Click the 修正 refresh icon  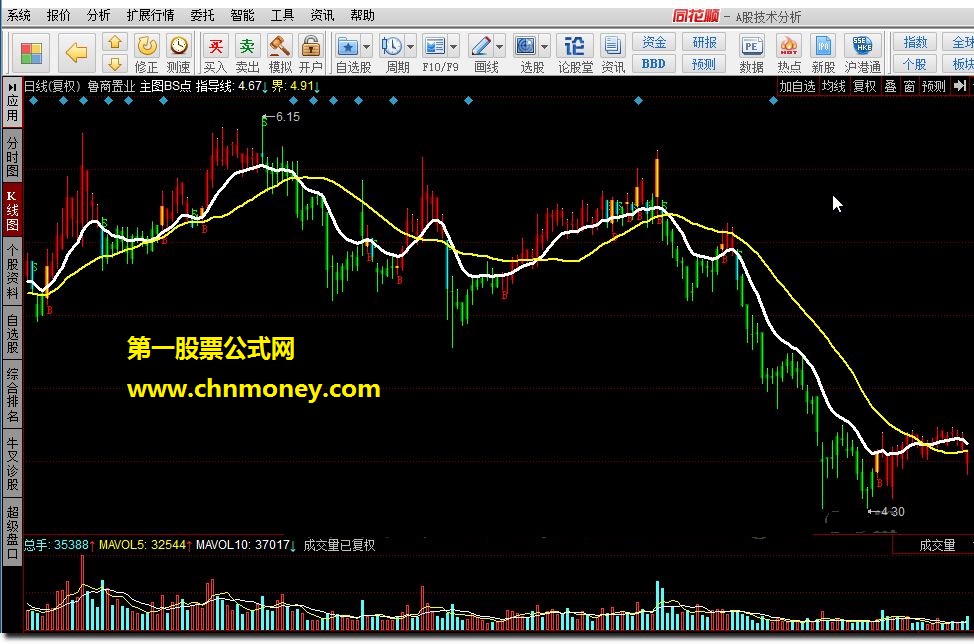coord(147,45)
